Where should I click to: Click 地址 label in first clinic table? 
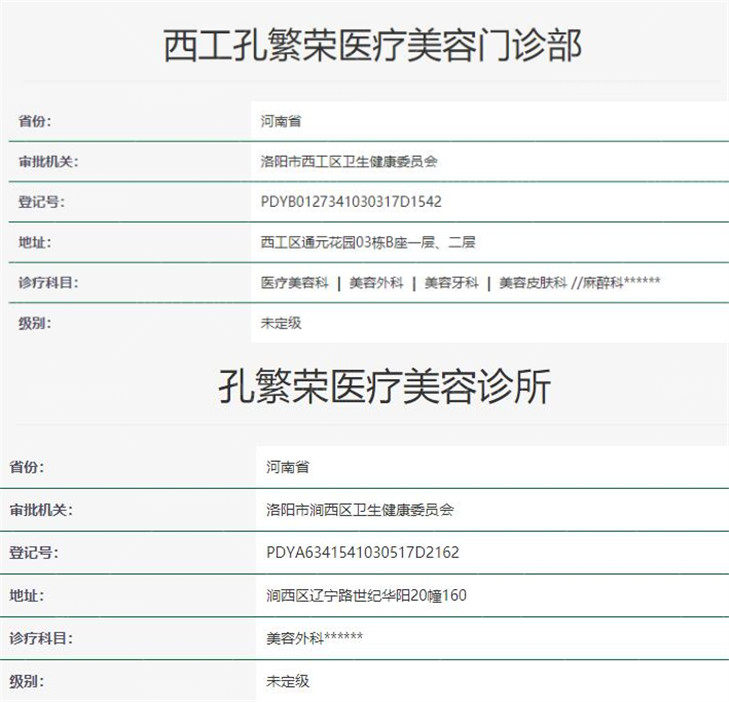coord(34,242)
